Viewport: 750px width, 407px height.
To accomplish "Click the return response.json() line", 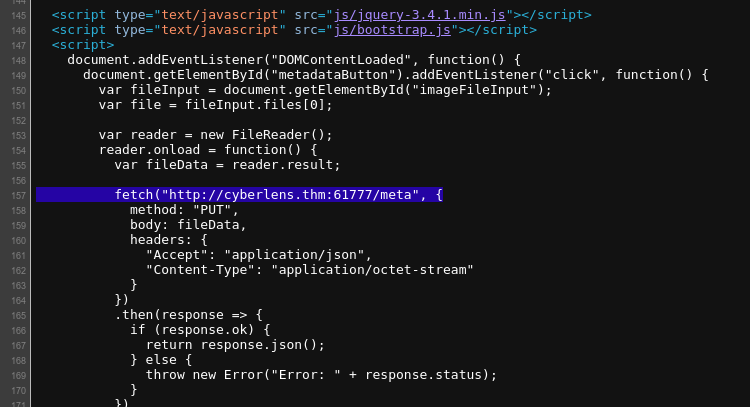I will tap(235, 344).
